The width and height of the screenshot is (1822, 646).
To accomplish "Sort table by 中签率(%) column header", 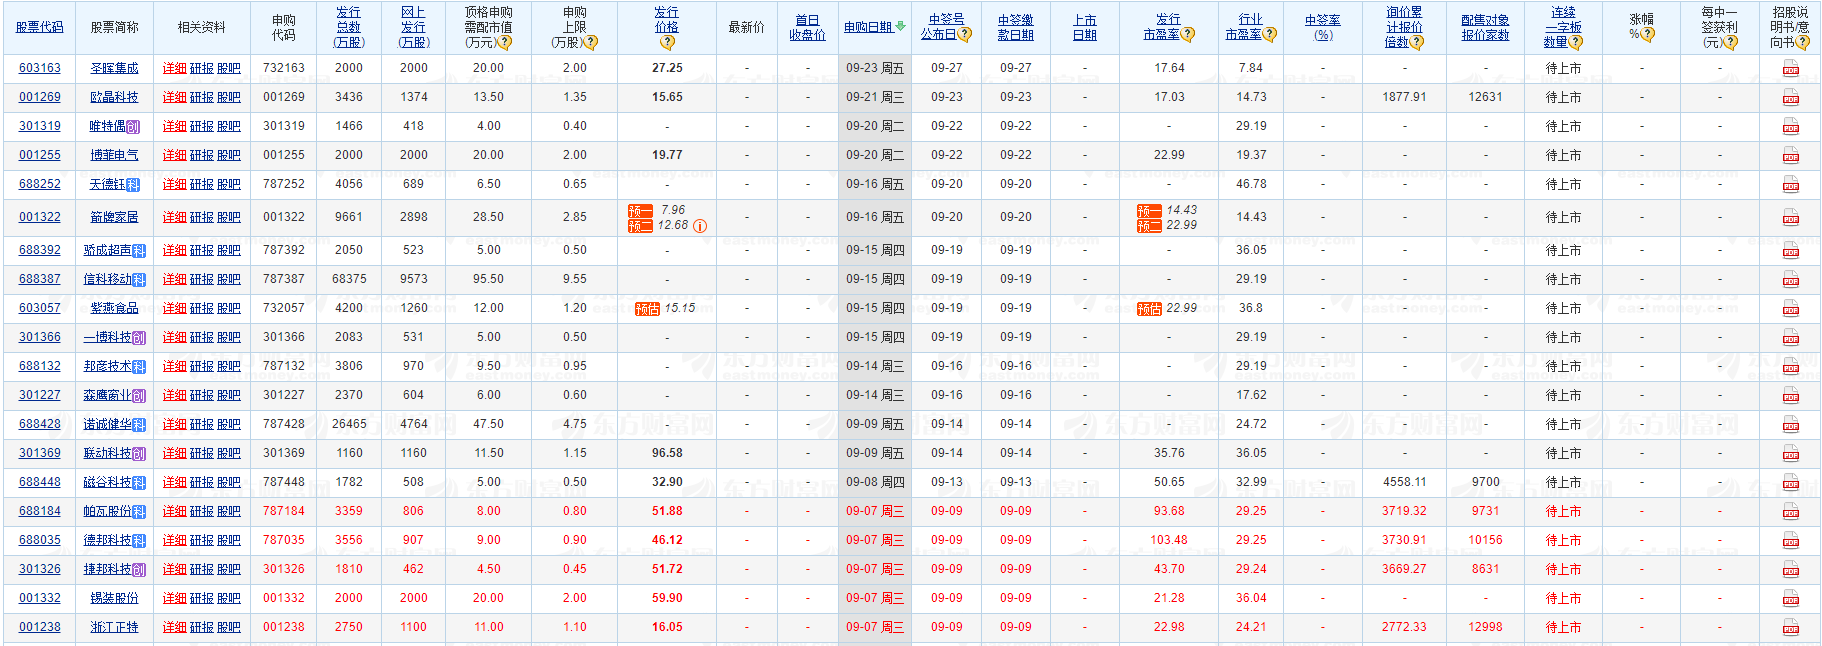I will (1323, 27).
